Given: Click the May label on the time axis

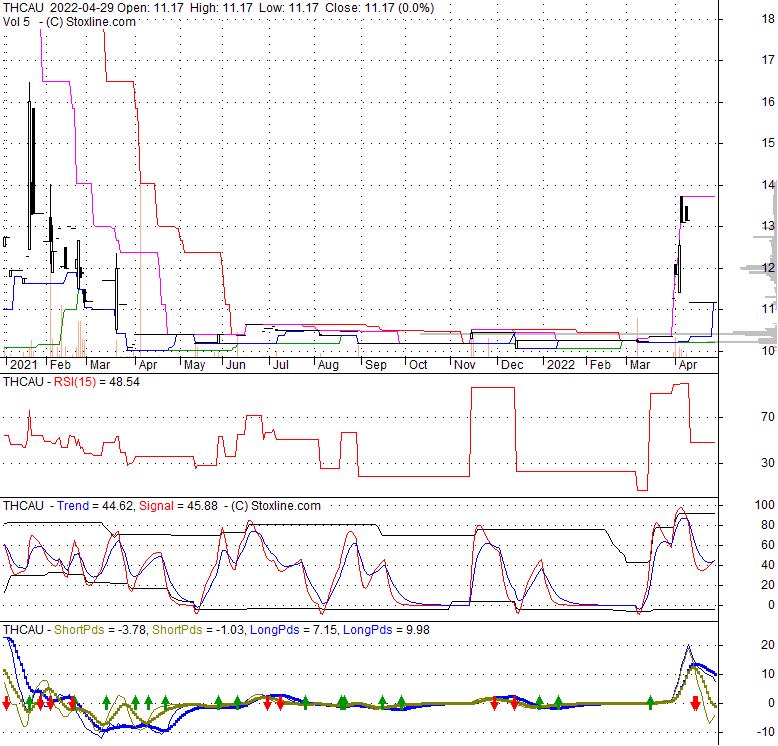Looking at the screenshot, I should (194, 365).
